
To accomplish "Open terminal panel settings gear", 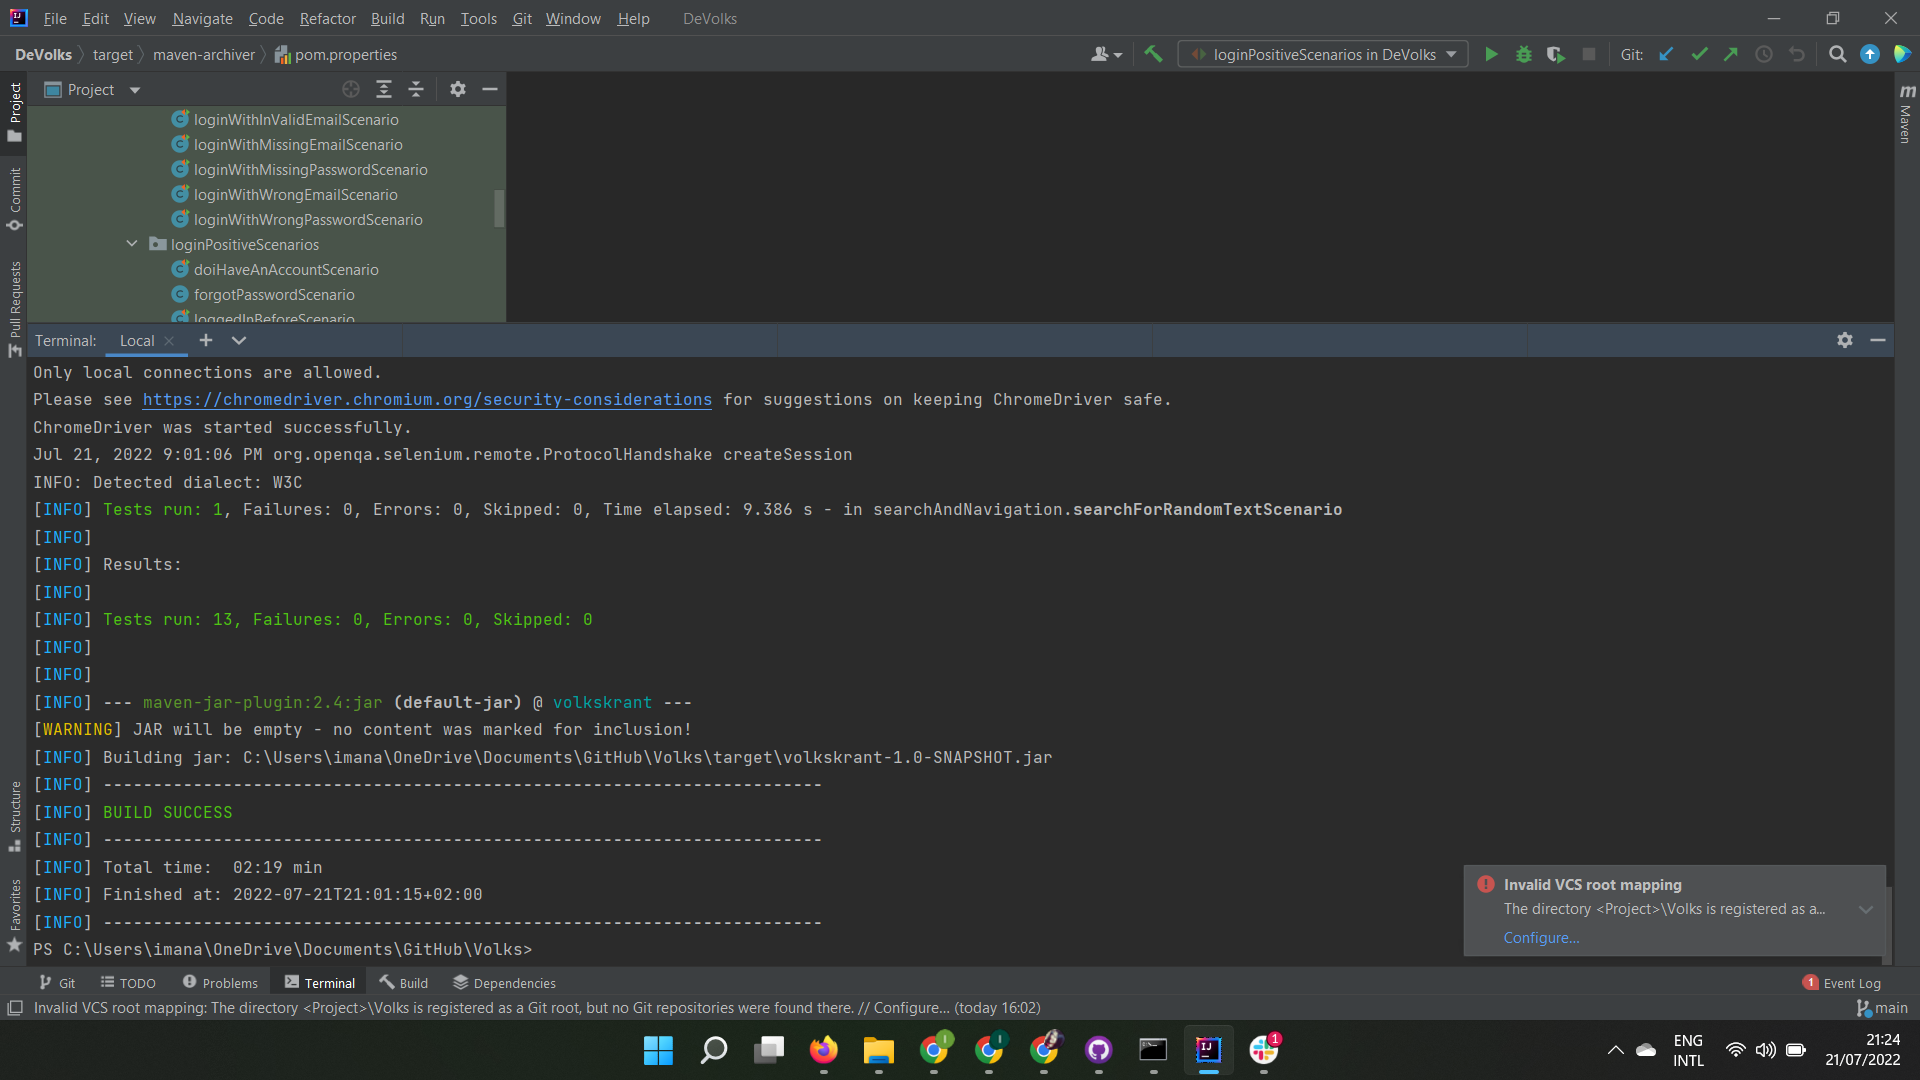I will pyautogui.click(x=1844, y=340).
